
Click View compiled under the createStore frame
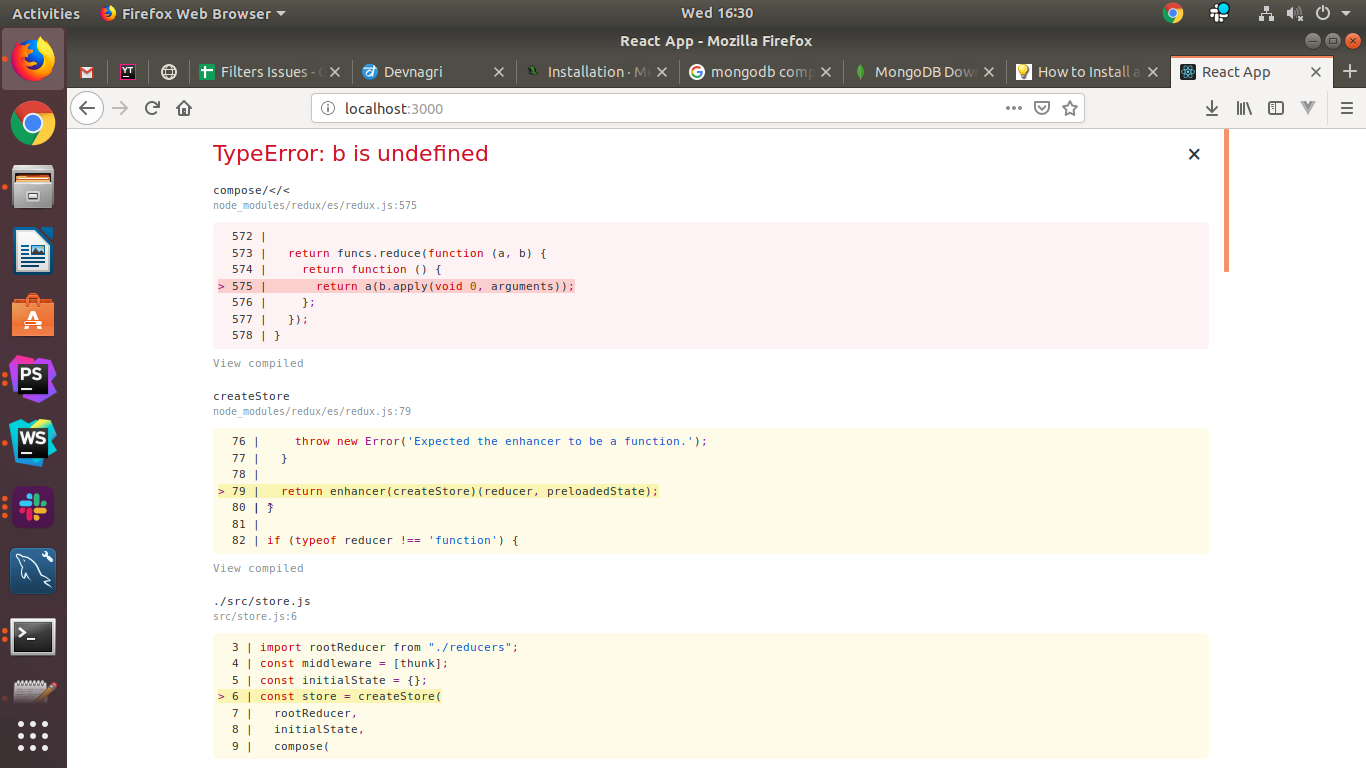coord(258,568)
